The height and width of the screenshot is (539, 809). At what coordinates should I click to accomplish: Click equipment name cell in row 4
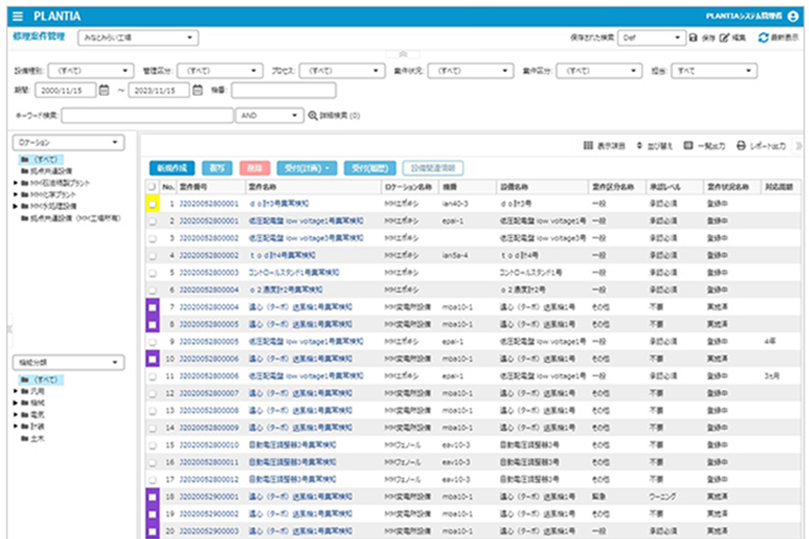[x=519, y=256]
